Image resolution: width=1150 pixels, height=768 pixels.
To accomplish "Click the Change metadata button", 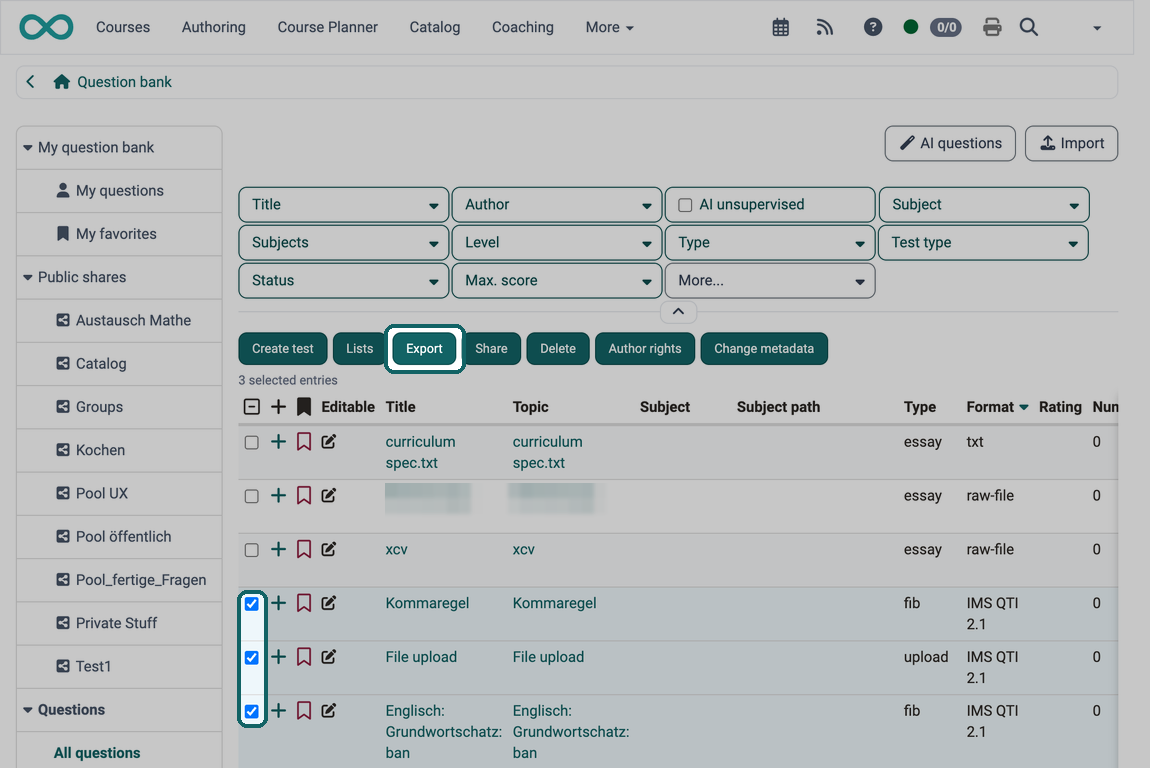I will 764,348.
